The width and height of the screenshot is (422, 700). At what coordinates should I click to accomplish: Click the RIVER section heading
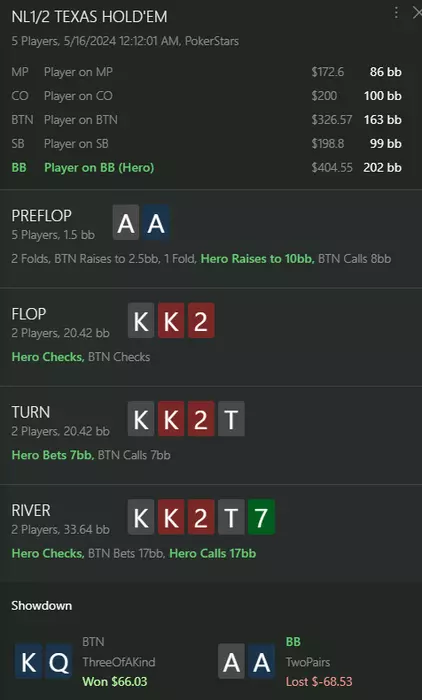coord(31,510)
